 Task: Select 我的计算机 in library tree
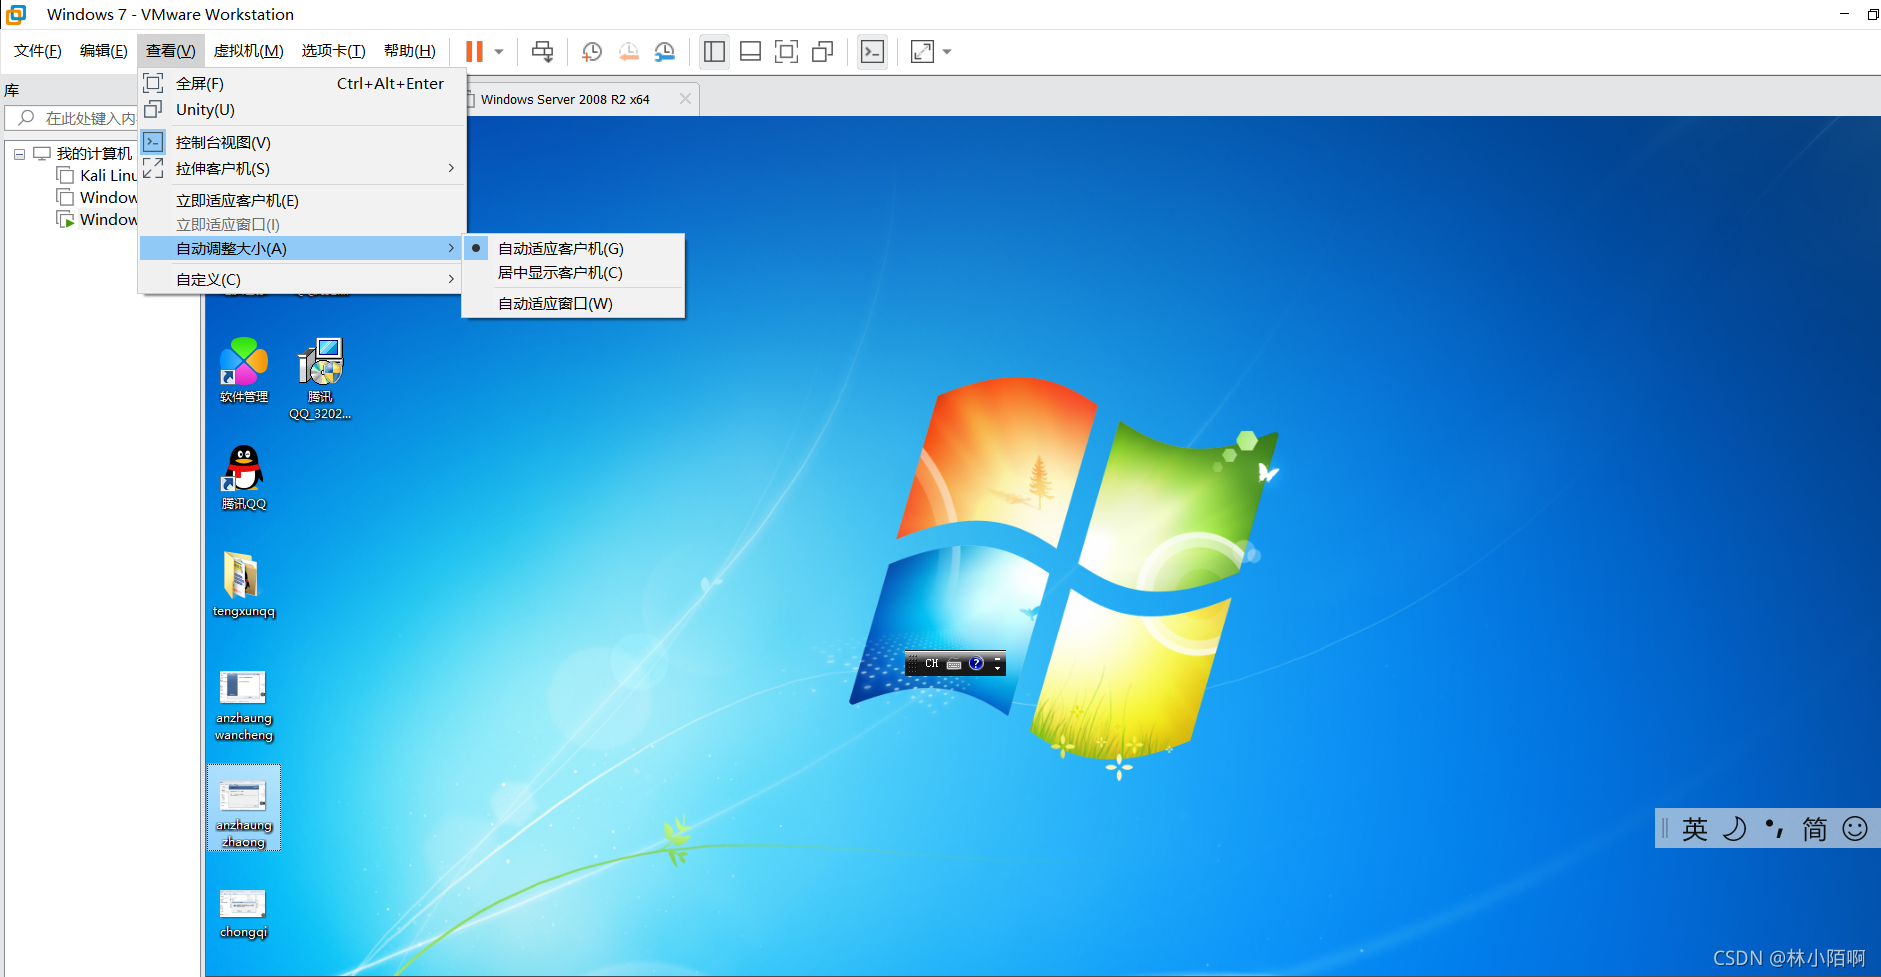94,154
